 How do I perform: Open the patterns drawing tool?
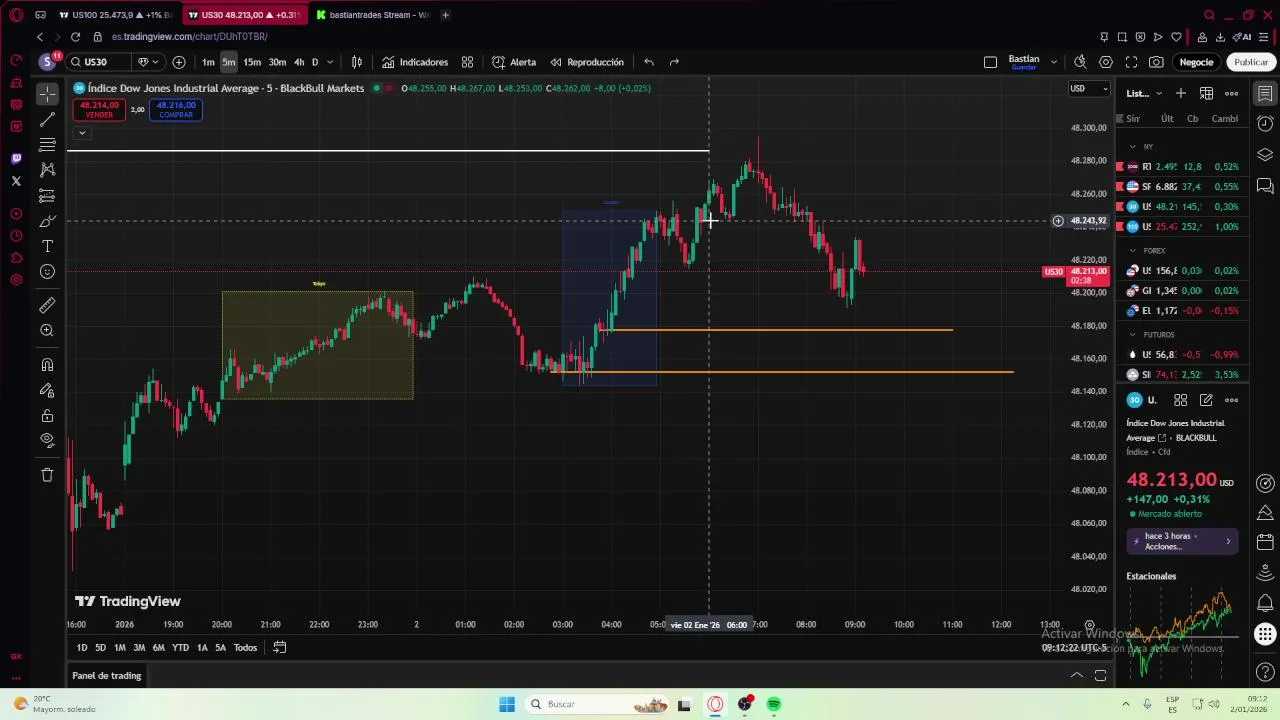tap(47, 170)
